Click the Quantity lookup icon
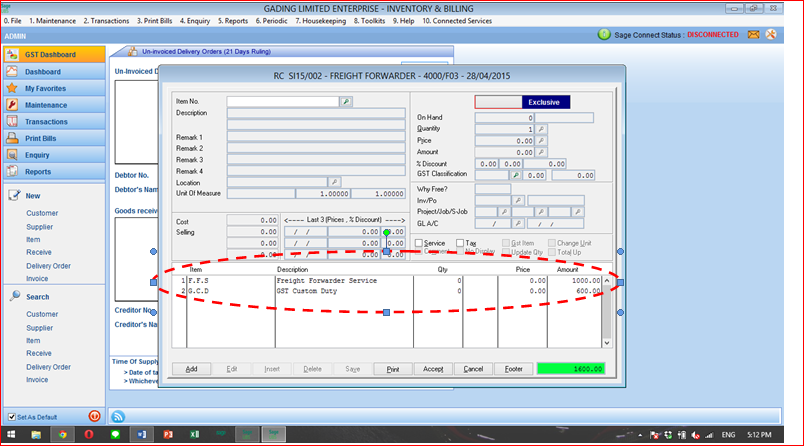 click(541, 129)
